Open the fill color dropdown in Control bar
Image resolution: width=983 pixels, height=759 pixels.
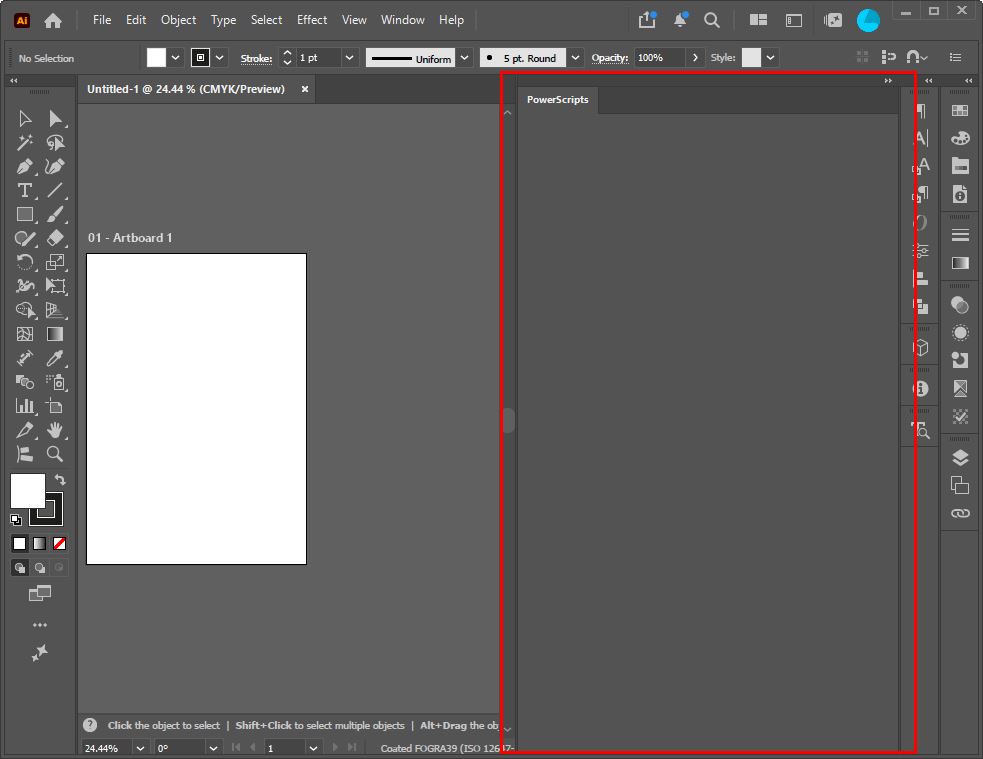point(176,58)
